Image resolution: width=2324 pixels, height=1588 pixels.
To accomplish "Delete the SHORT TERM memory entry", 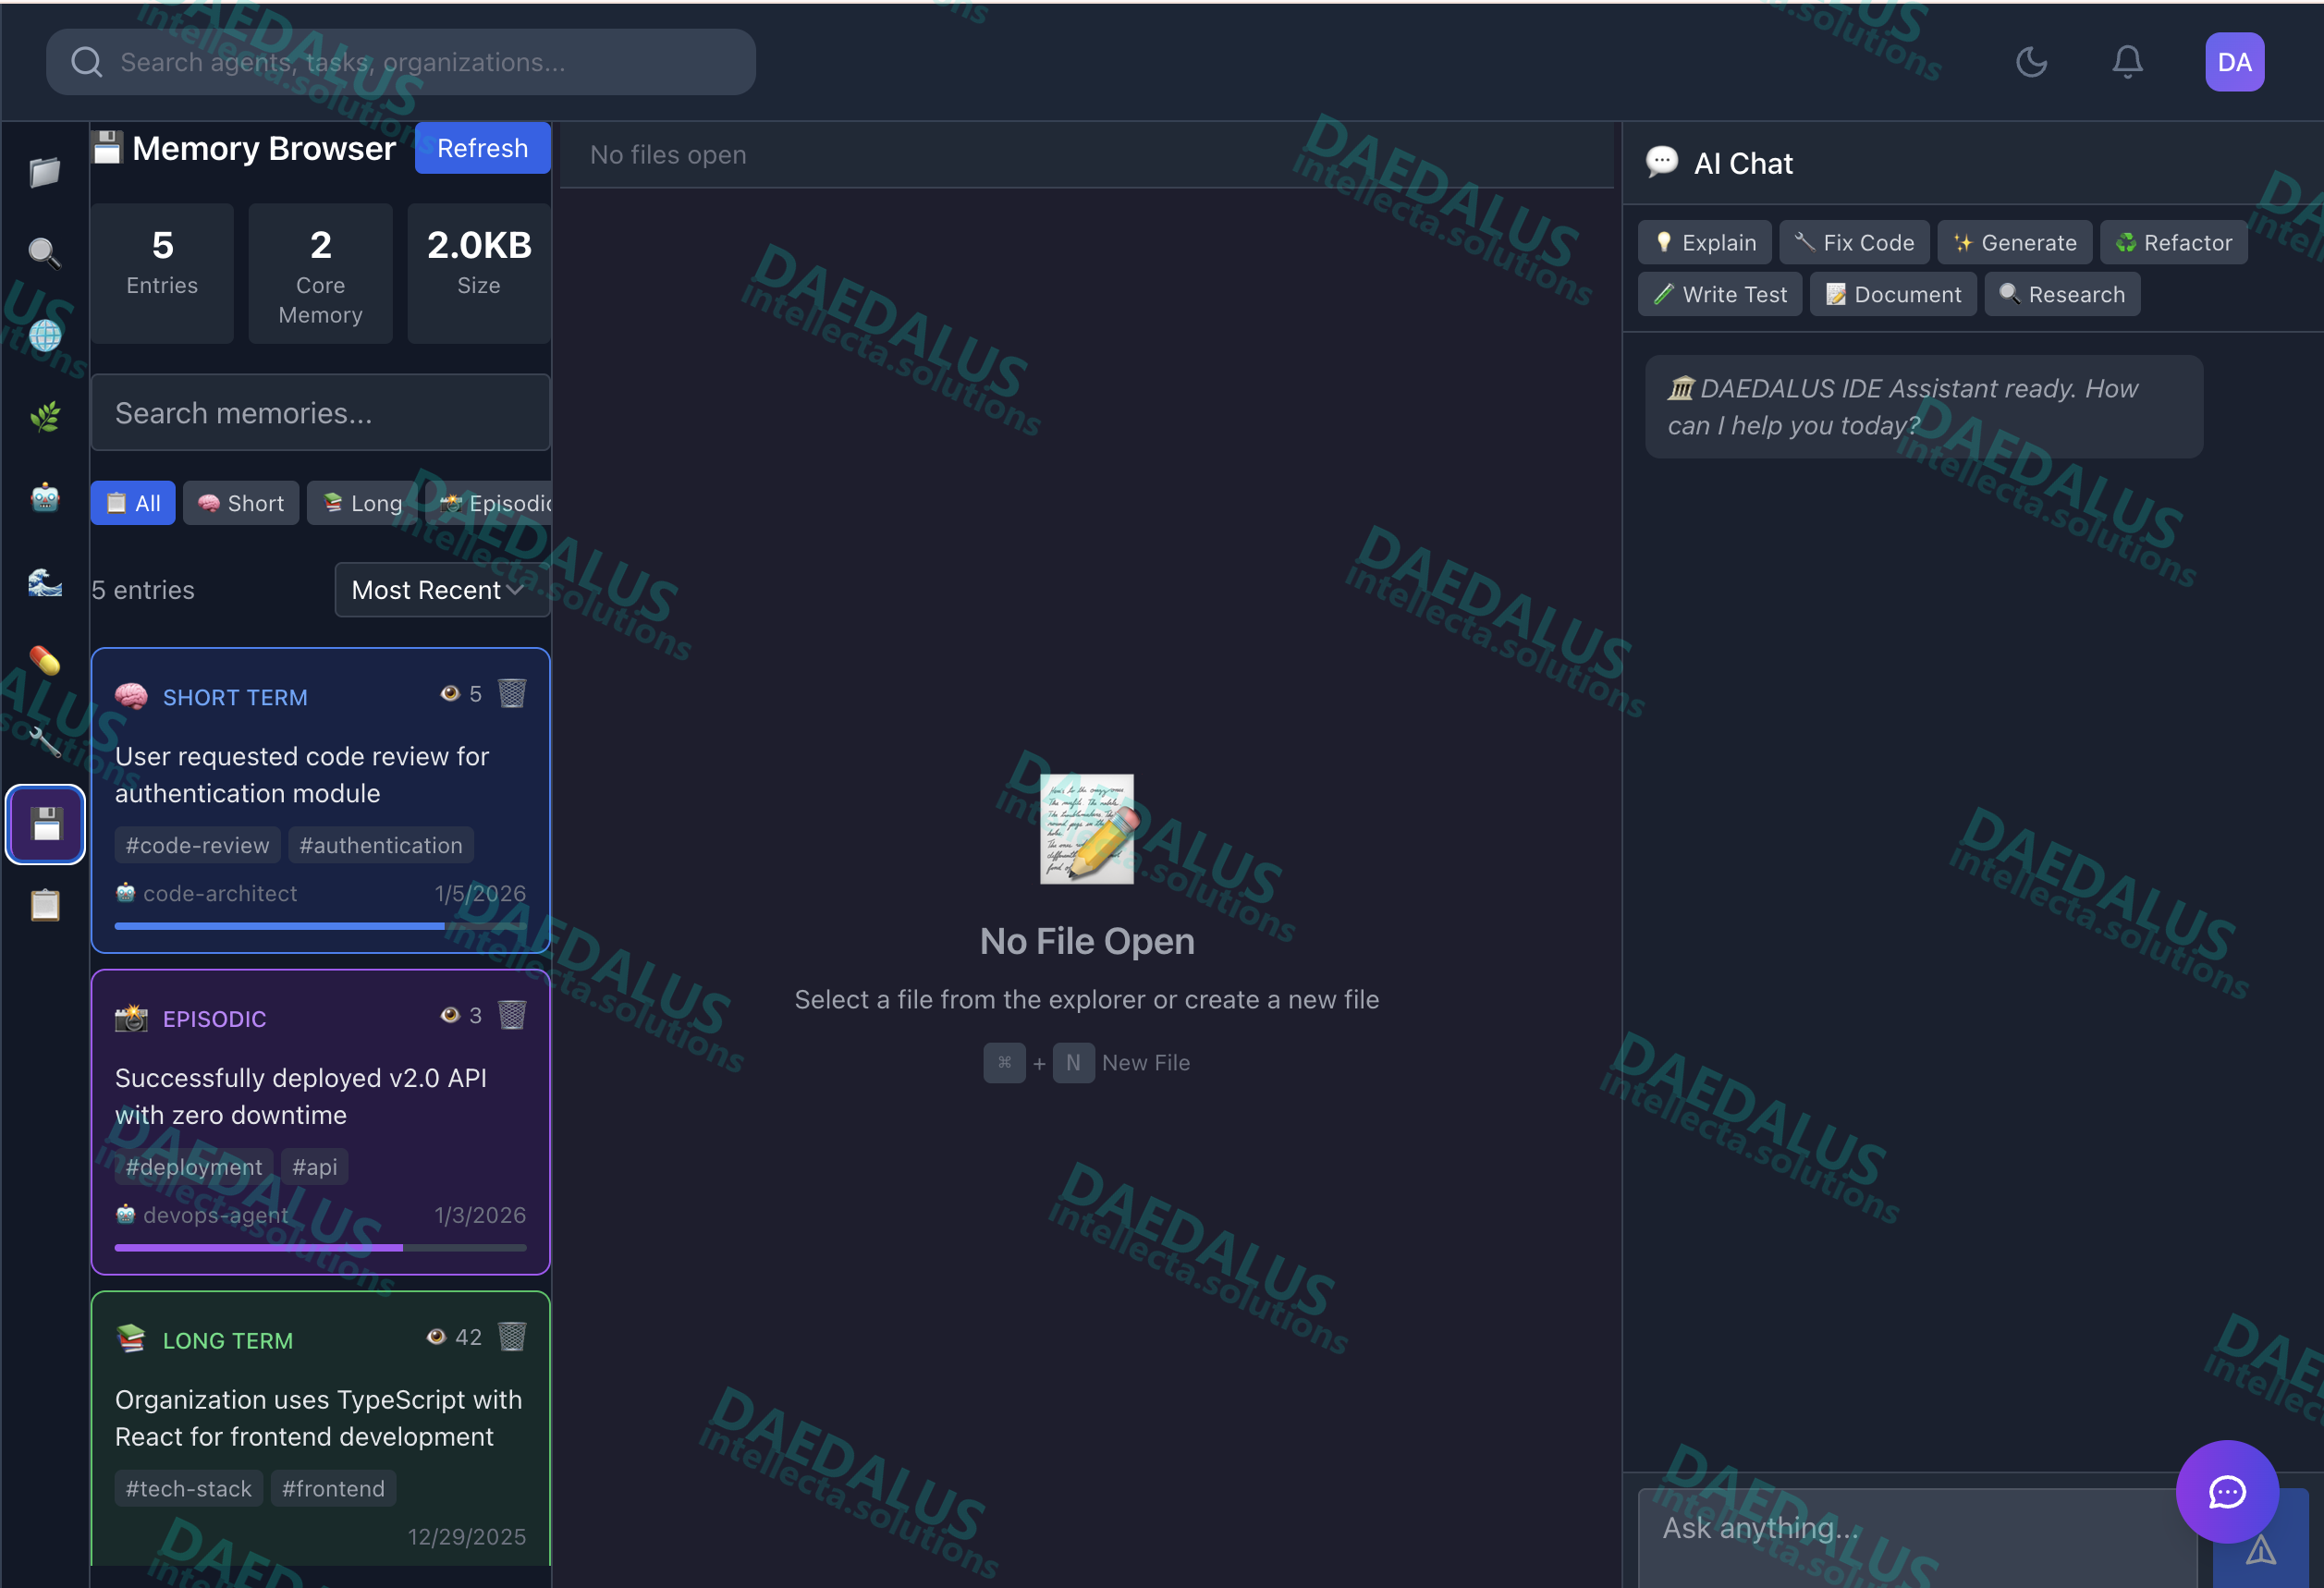I will (512, 694).
